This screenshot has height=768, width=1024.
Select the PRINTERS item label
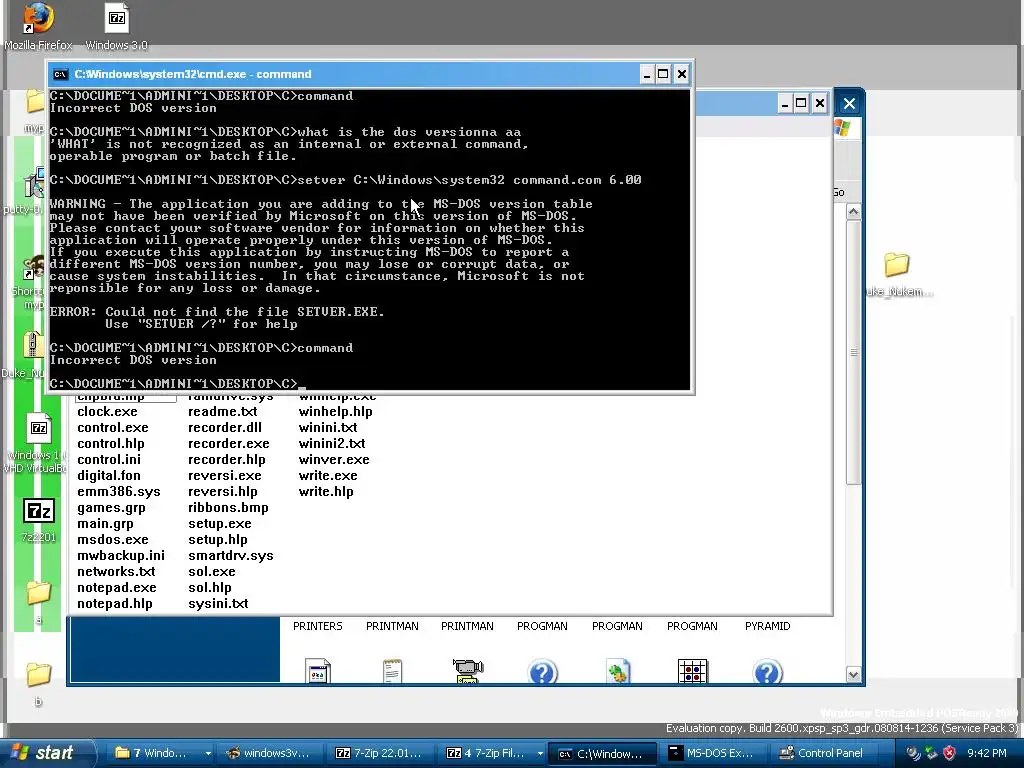point(317,626)
